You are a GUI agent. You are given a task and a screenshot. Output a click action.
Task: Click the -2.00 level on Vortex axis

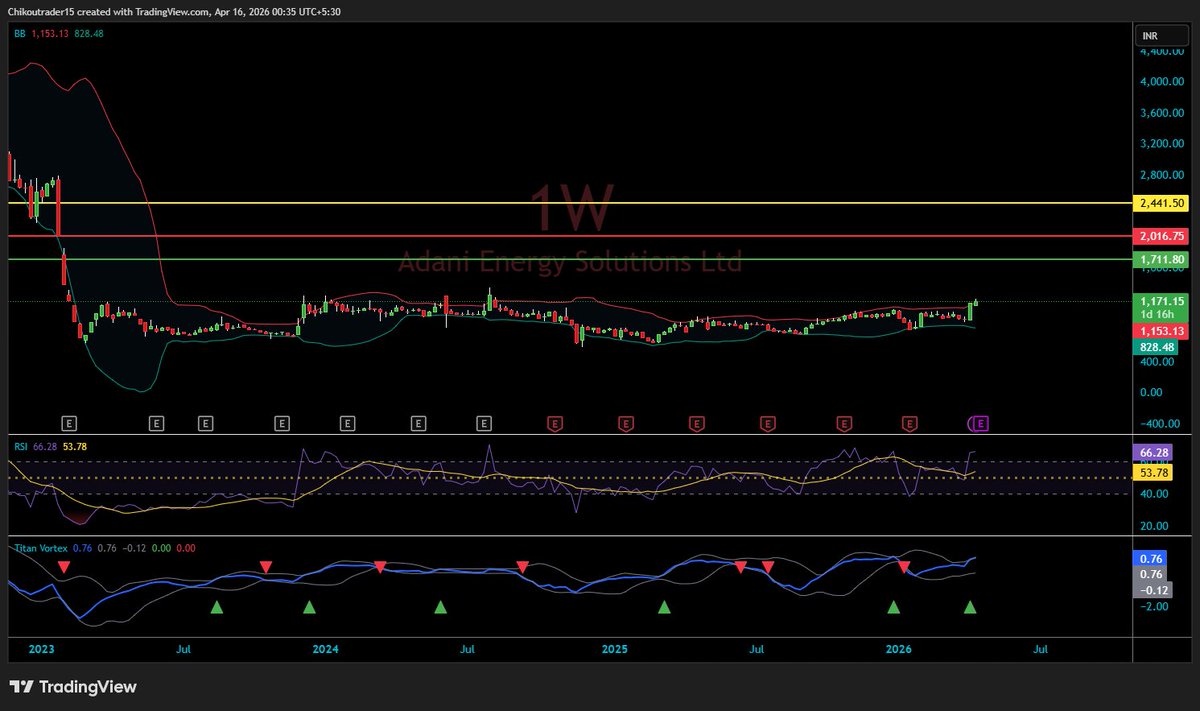[x=1154, y=606]
